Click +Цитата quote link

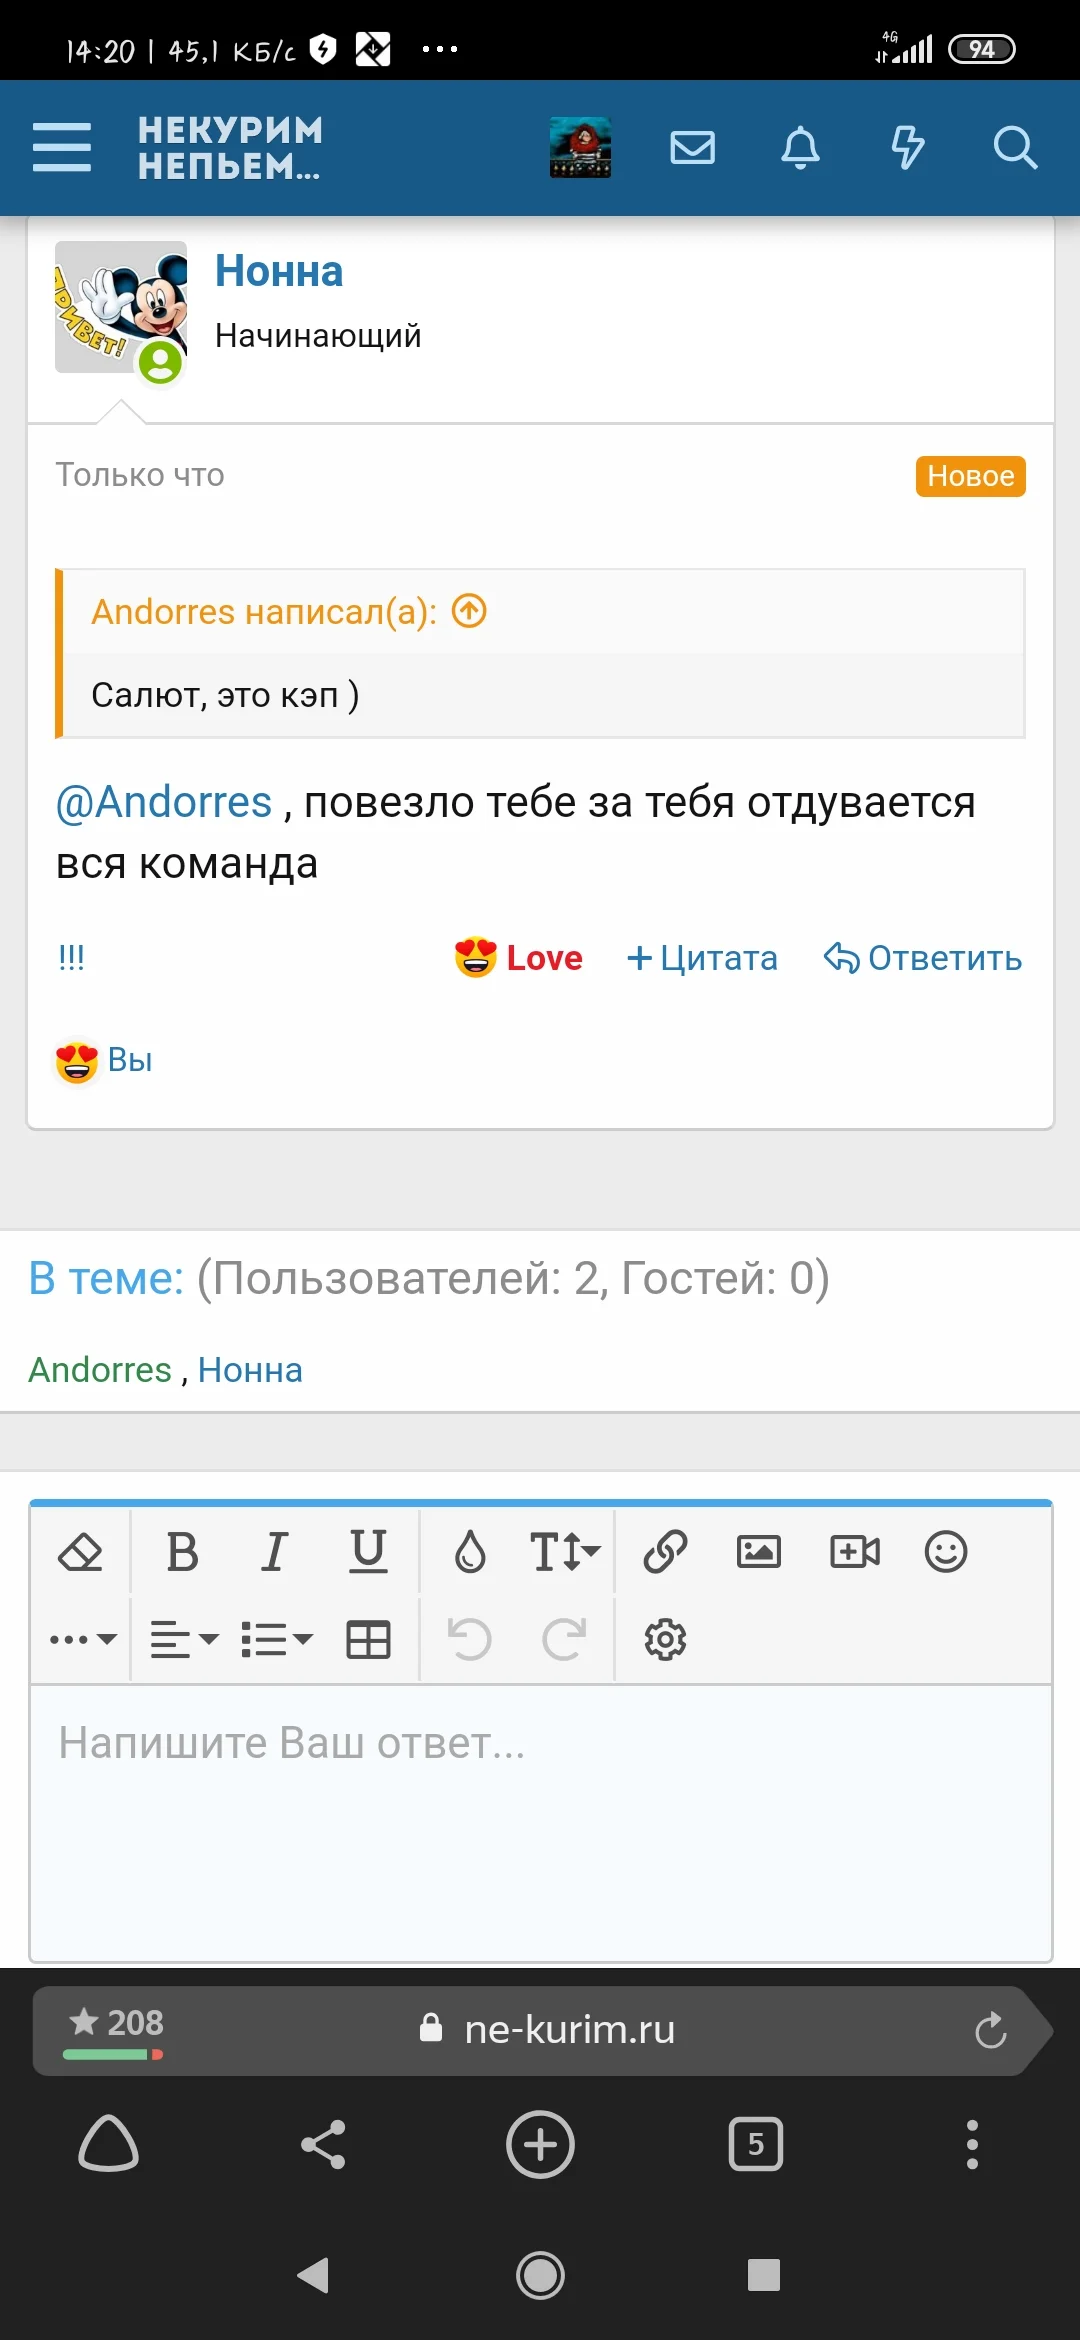702,958
